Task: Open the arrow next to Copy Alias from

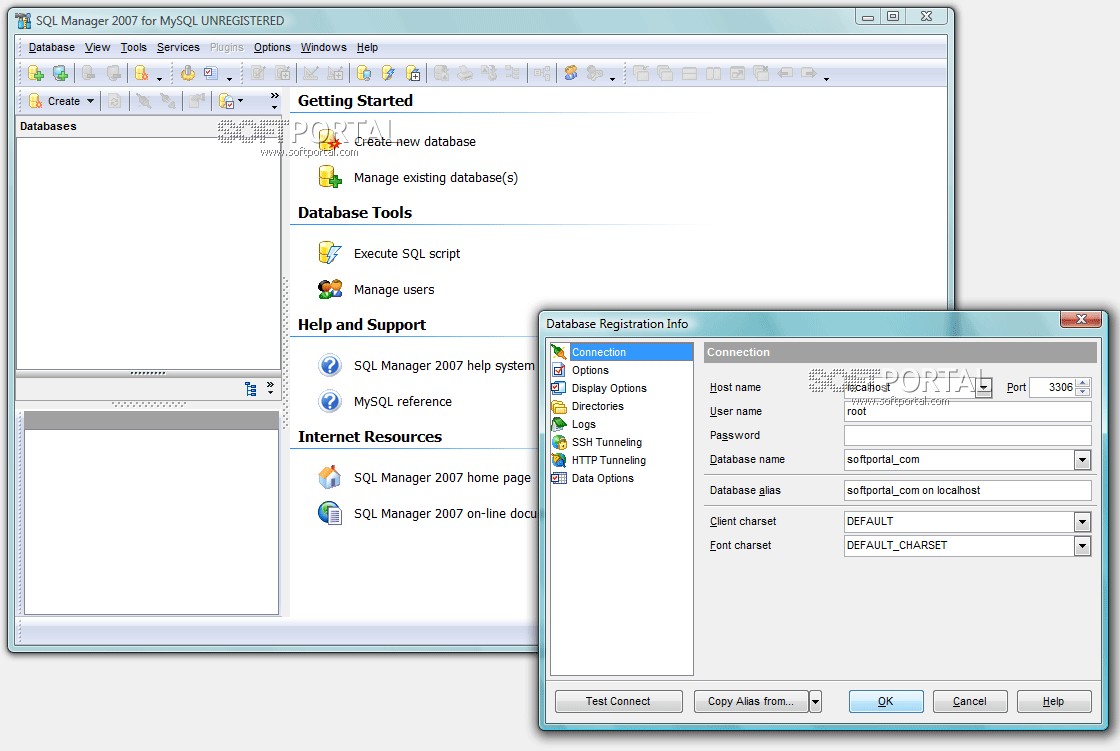Action: tap(815, 702)
